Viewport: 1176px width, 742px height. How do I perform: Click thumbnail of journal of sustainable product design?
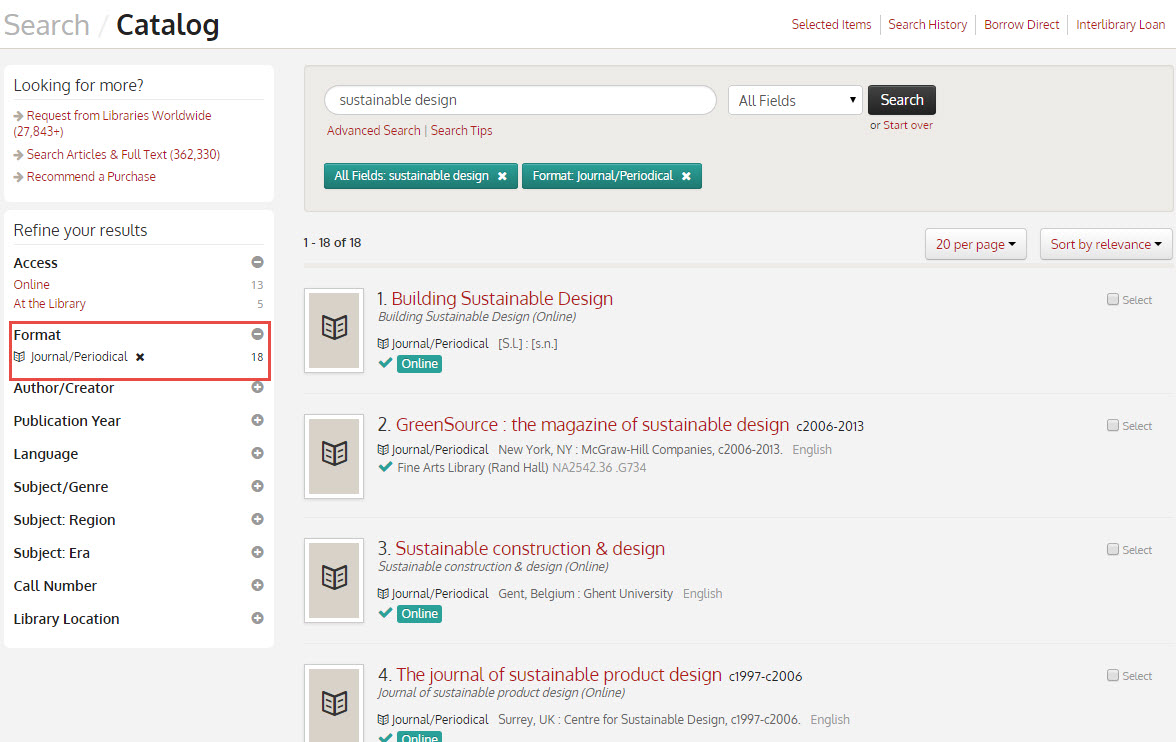pos(334,704)
